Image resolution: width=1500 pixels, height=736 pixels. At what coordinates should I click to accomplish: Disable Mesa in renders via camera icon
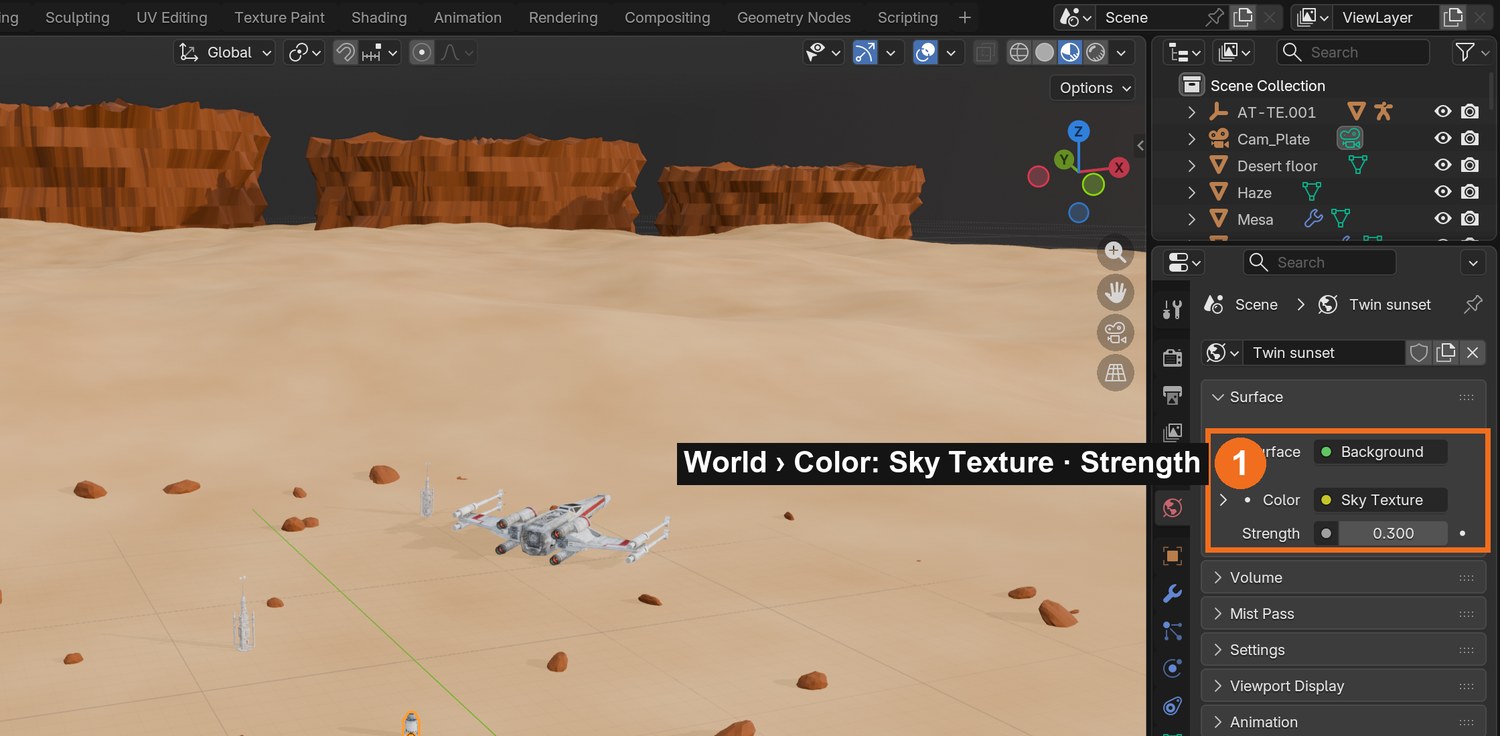point(1469,219)
